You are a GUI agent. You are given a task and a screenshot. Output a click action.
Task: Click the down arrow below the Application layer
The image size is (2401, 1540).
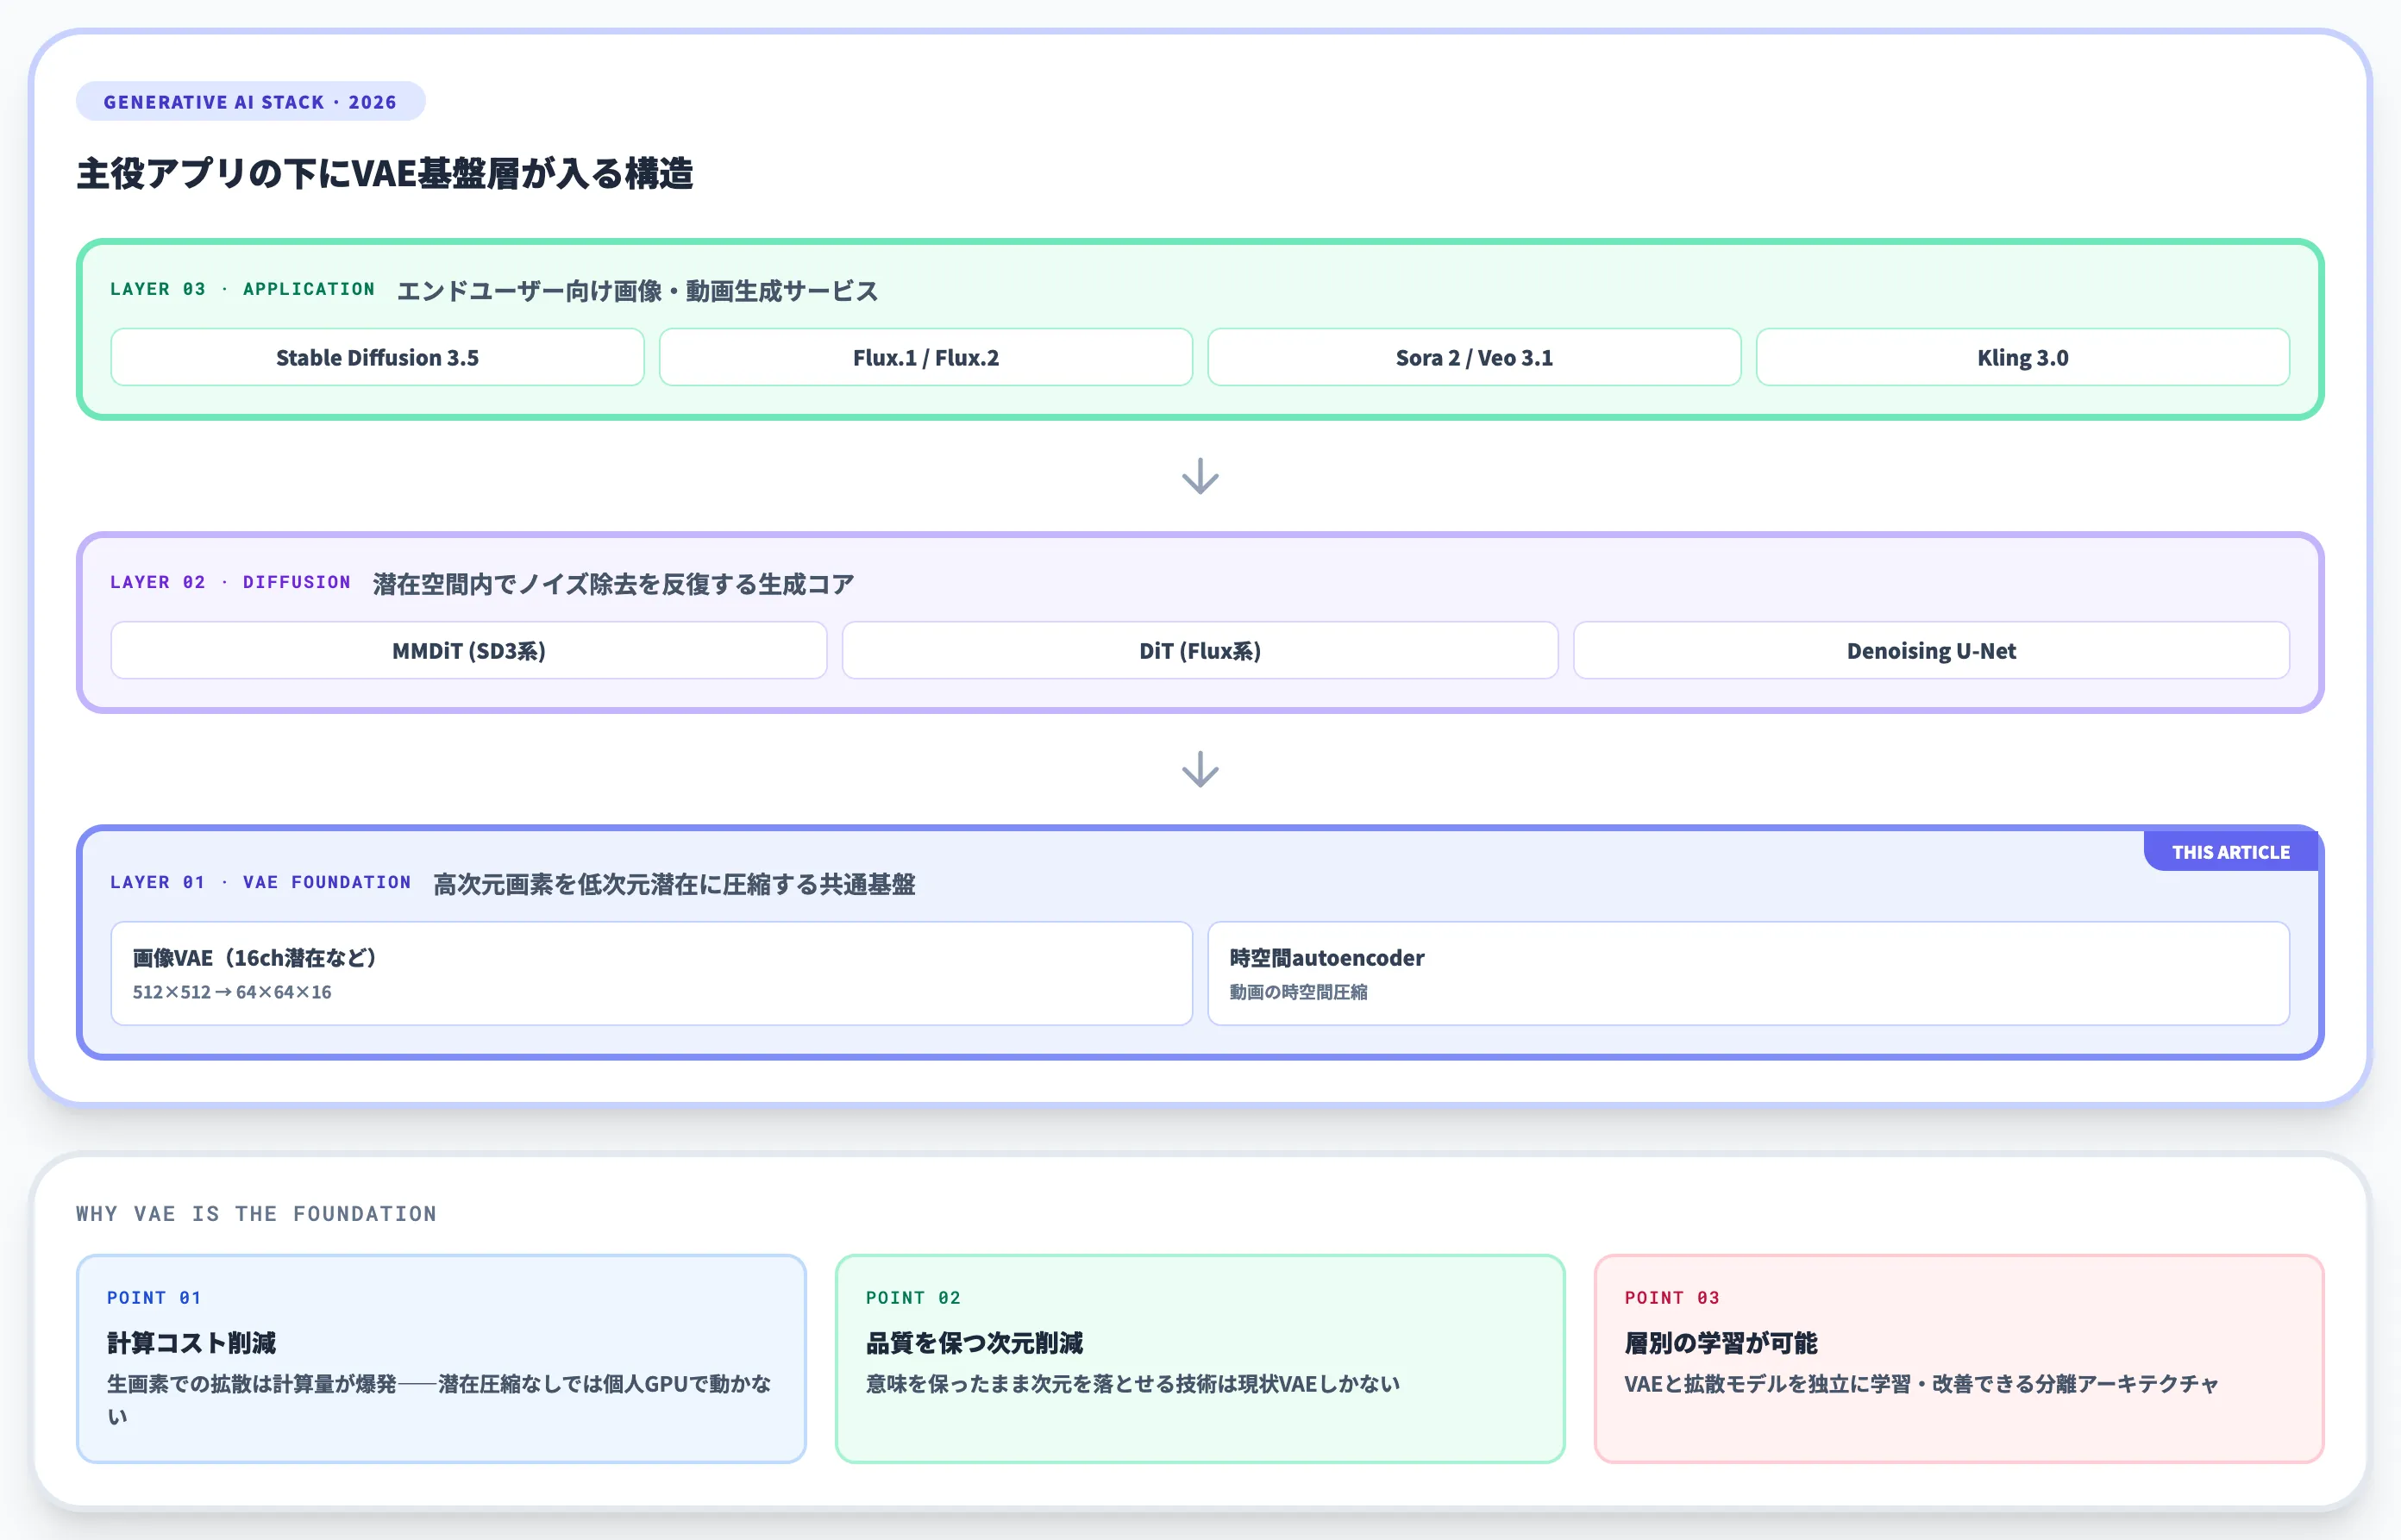coord(1200,476)
